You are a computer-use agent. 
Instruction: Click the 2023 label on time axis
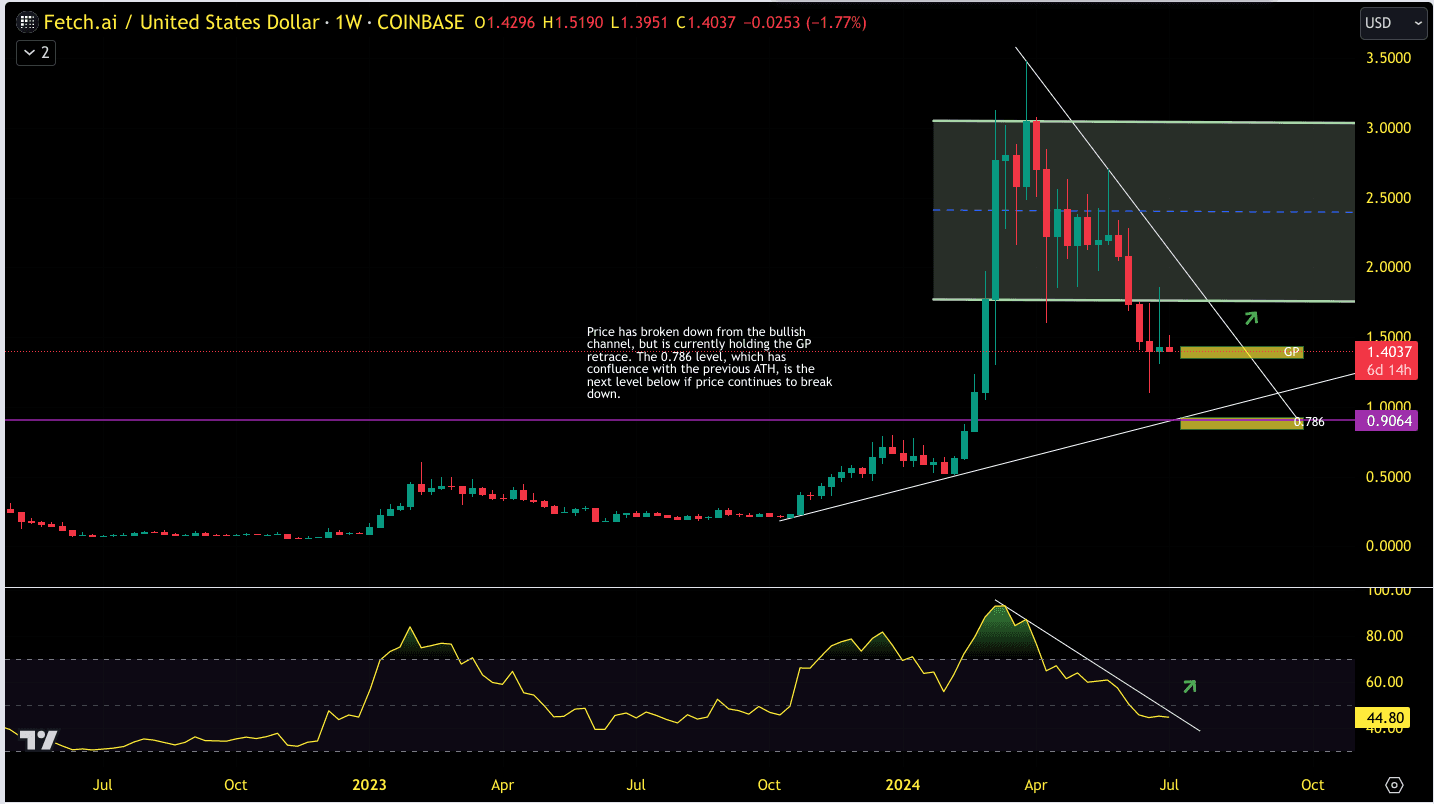tap(368, 785)
